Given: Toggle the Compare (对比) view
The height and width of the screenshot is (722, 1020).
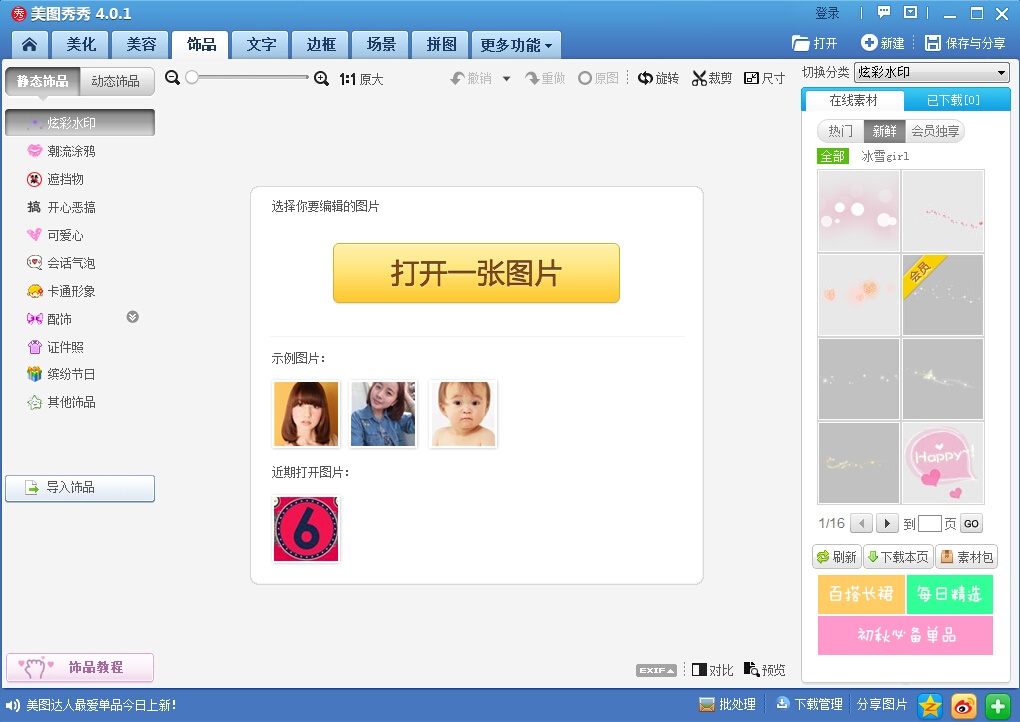Looking at the screenshot, I should 712,670.
